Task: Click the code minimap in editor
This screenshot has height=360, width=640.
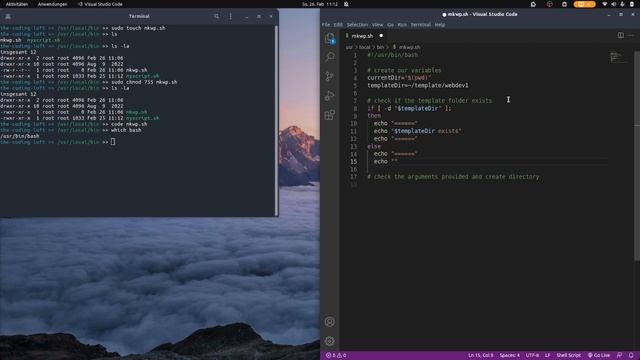Action: 618,57
